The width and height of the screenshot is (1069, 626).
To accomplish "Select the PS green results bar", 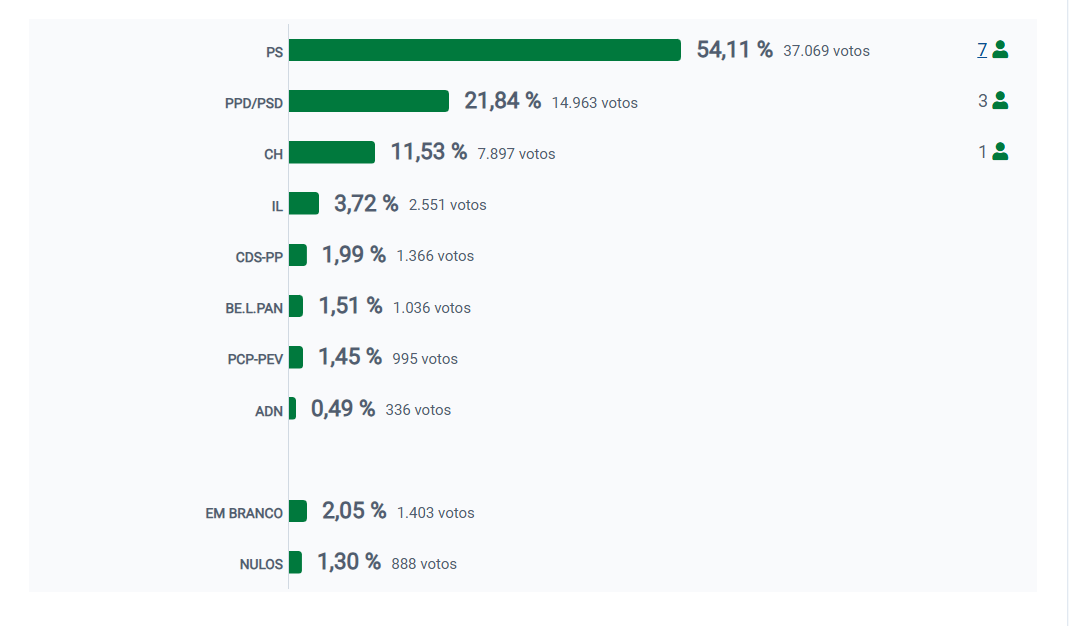I will pos(485,50).
